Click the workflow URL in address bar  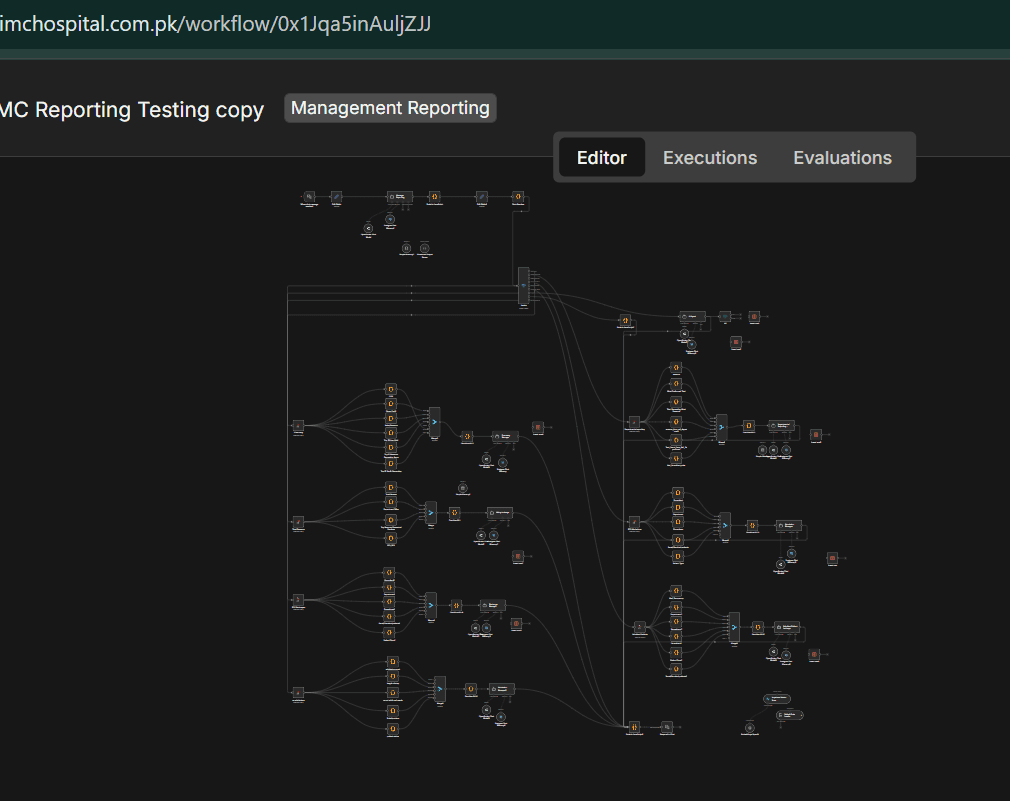click(x=215, y=24)
